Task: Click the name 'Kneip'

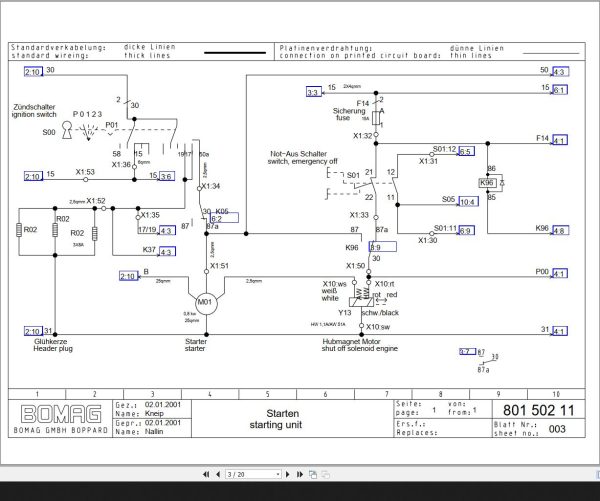Action: (154, 414)
